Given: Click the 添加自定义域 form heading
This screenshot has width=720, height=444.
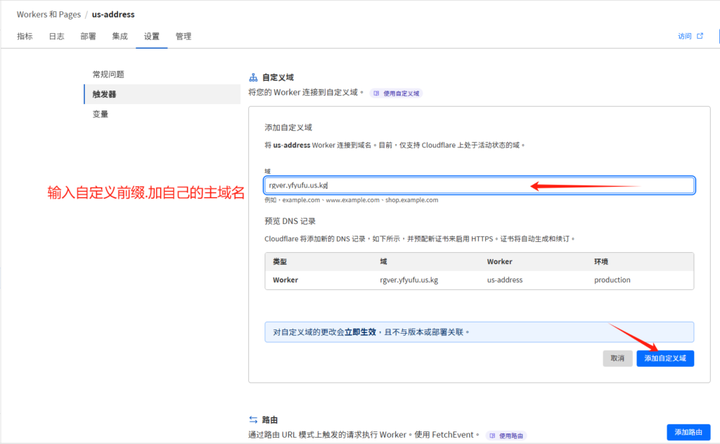Looking at the screenshot, I should (x=288, y=127).
